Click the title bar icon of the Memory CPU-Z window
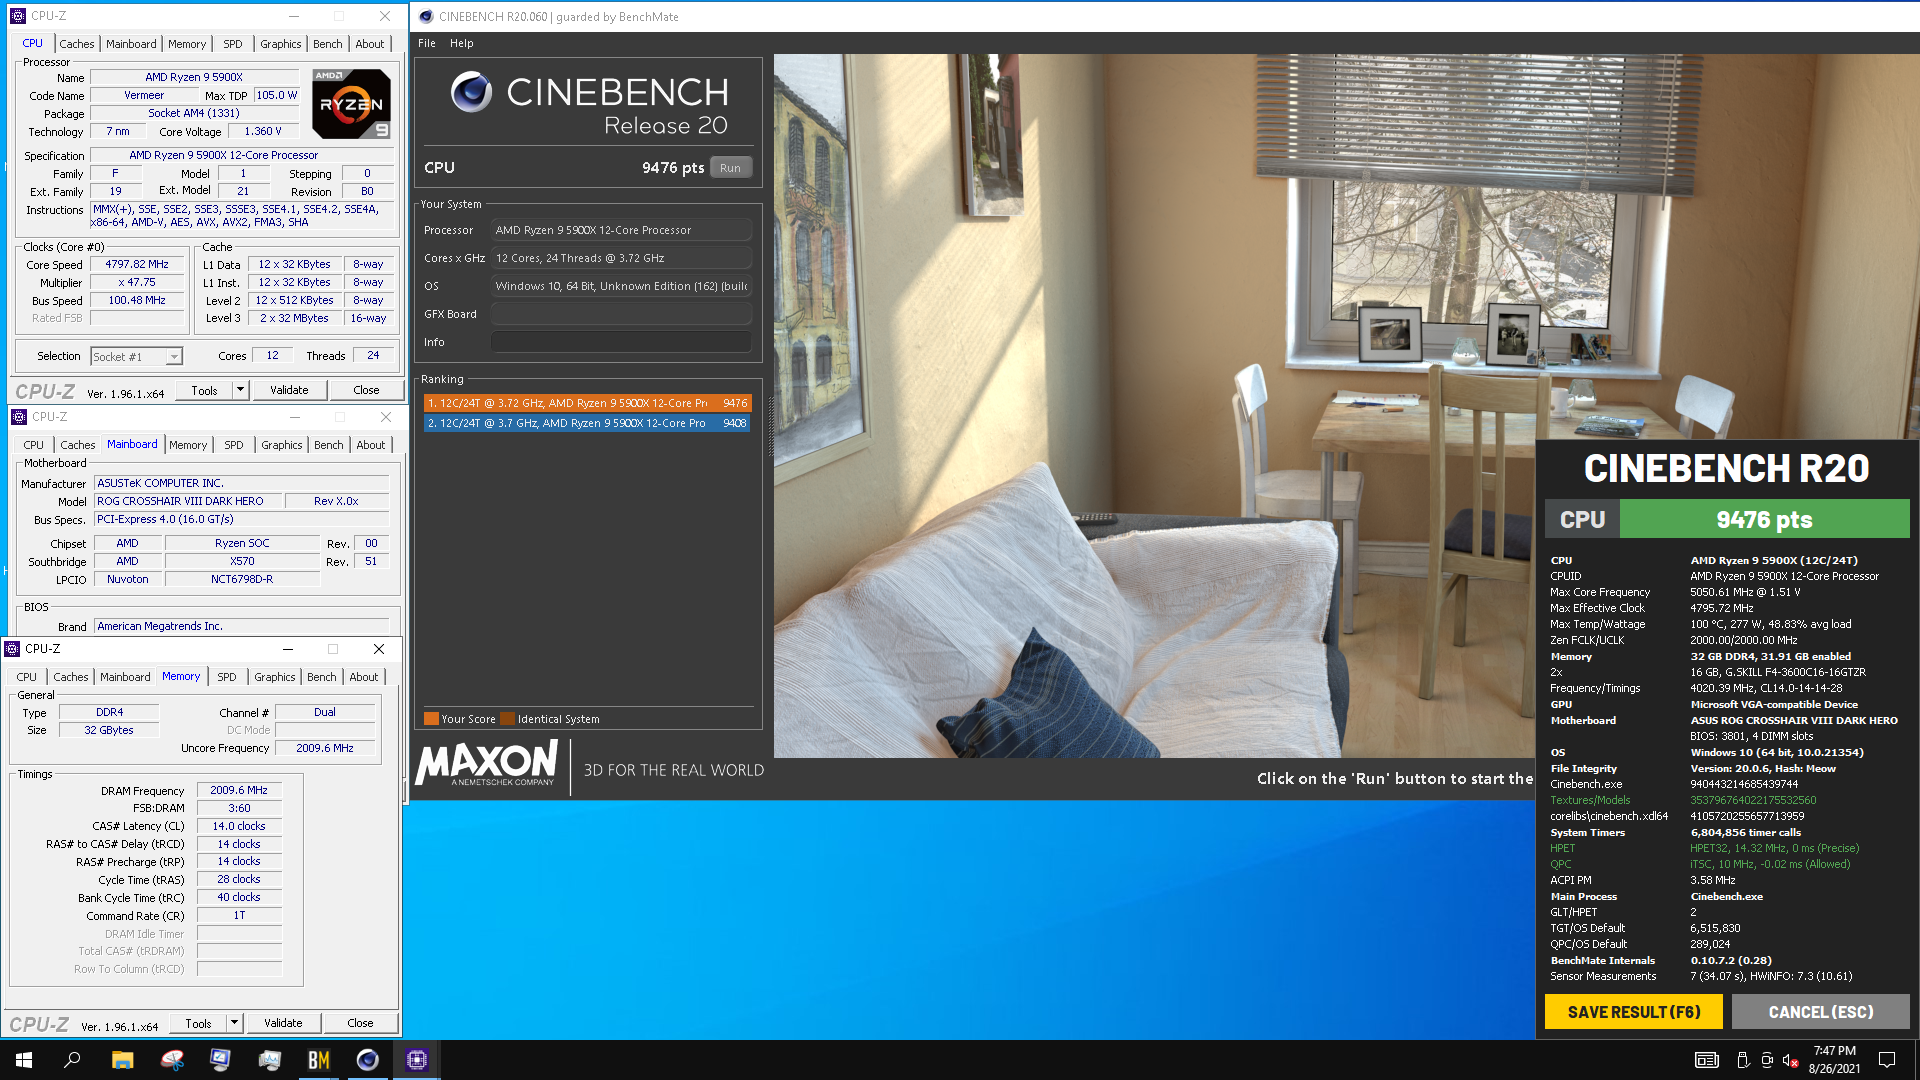Viewport: 1920px width, 1080px height. tap(12, 649)
